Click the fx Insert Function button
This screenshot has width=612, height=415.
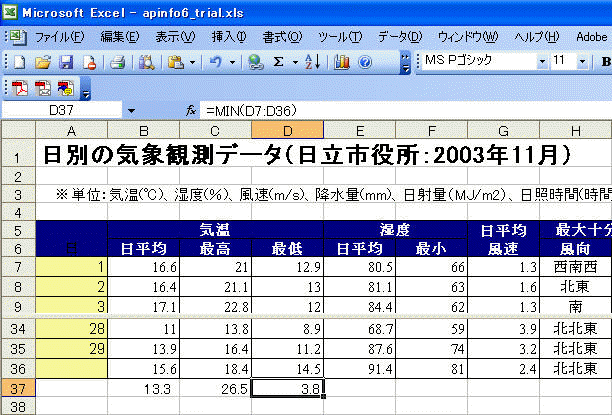click(x=190, y=108)
